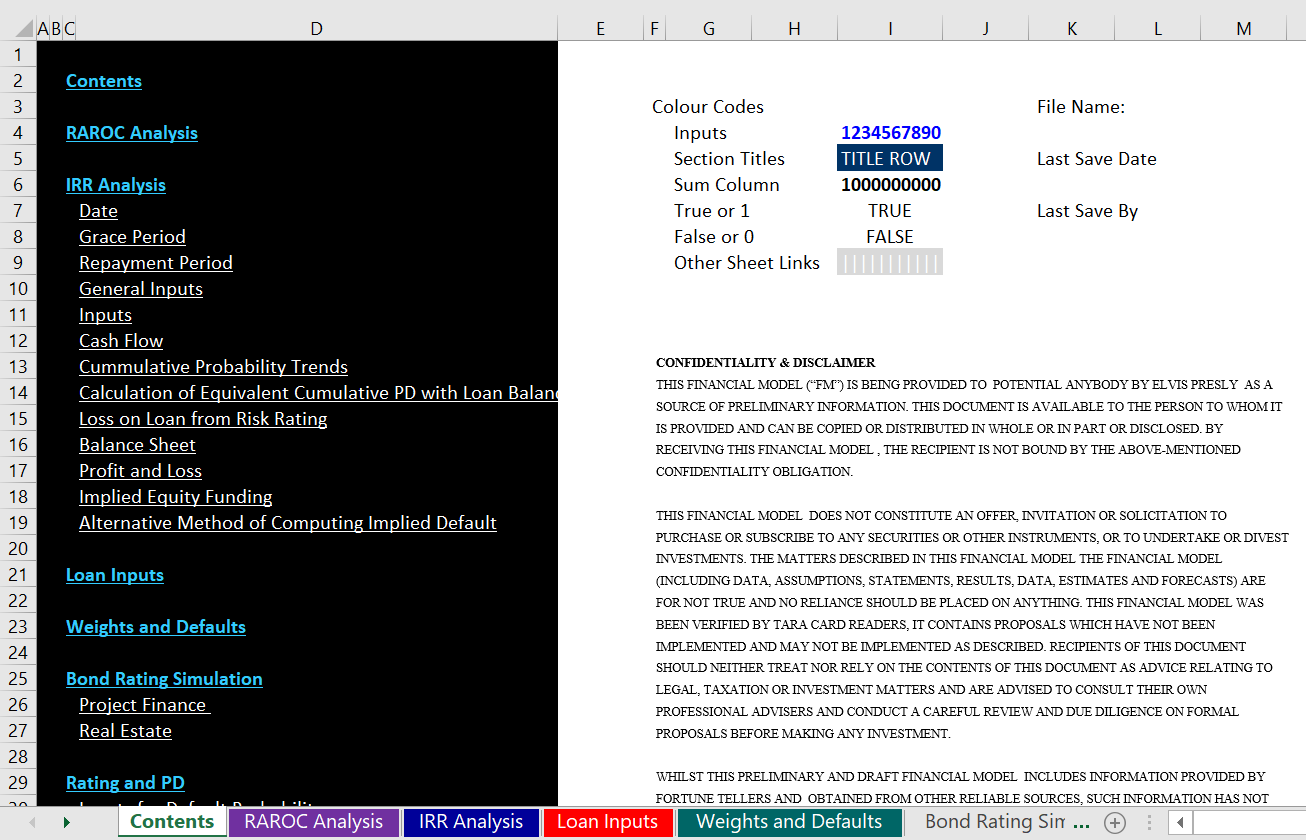Open the Cash Flow link
Screen dimensions: 1306x840
click(x=121, y=341)
